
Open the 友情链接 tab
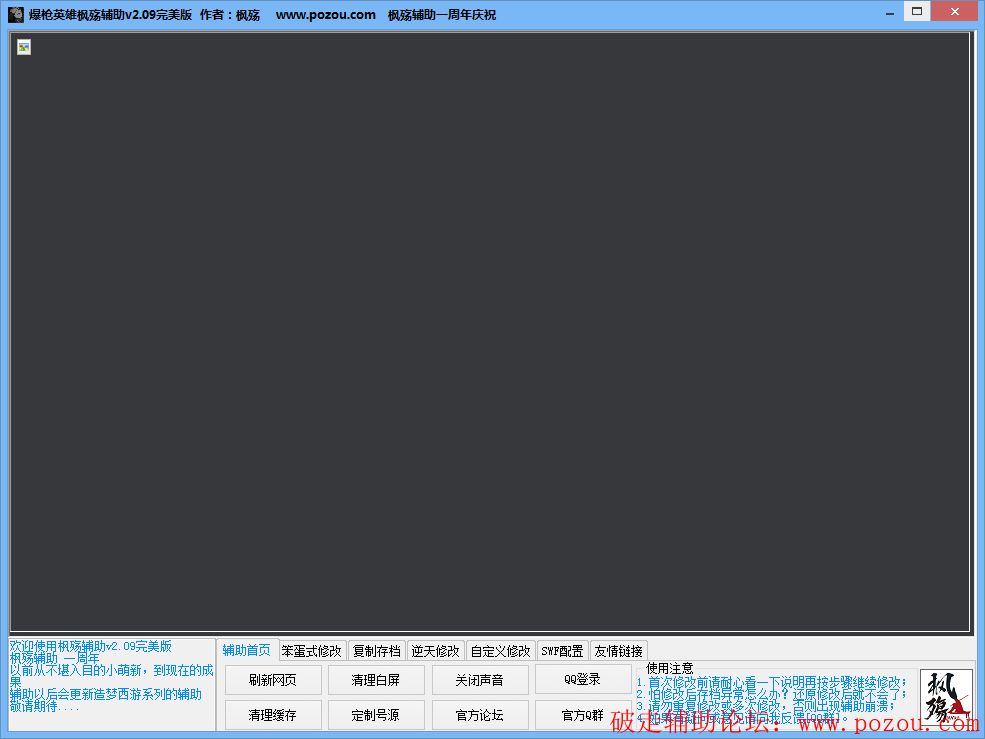pos(618,651)
